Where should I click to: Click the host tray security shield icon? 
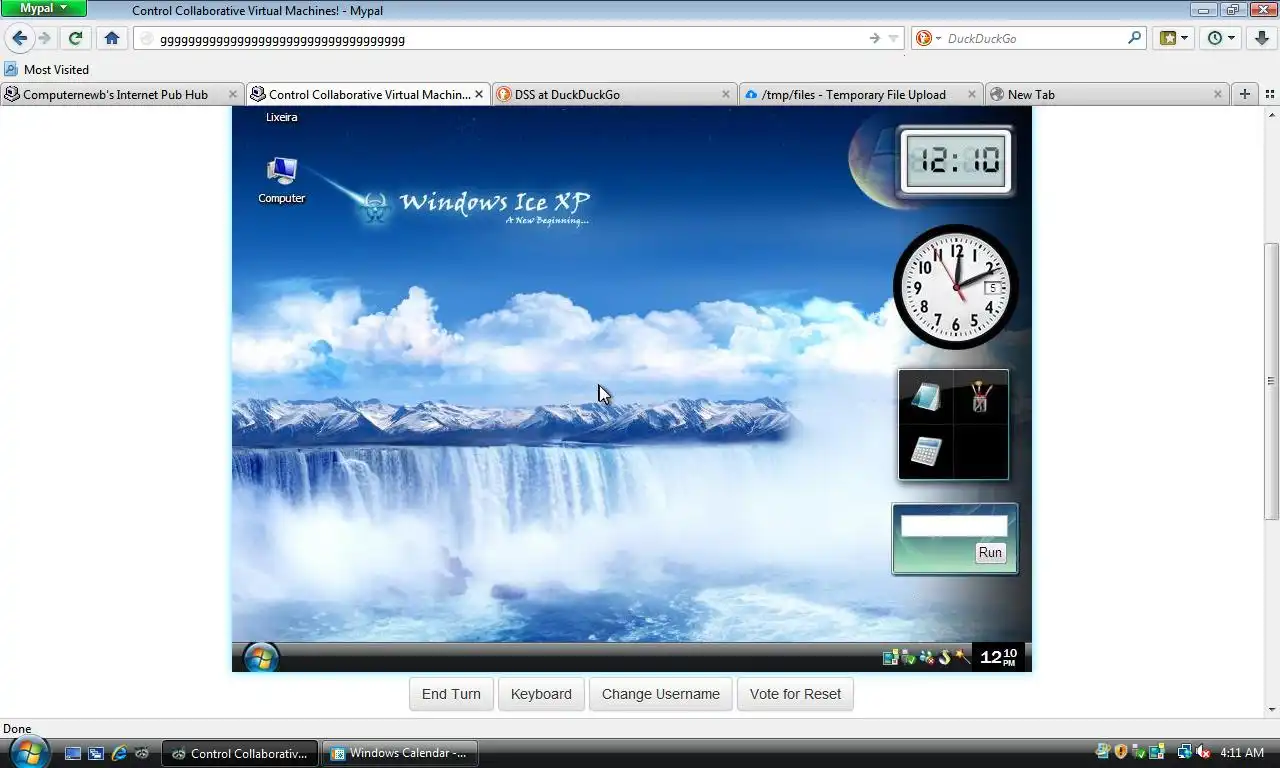point(1120,752)
